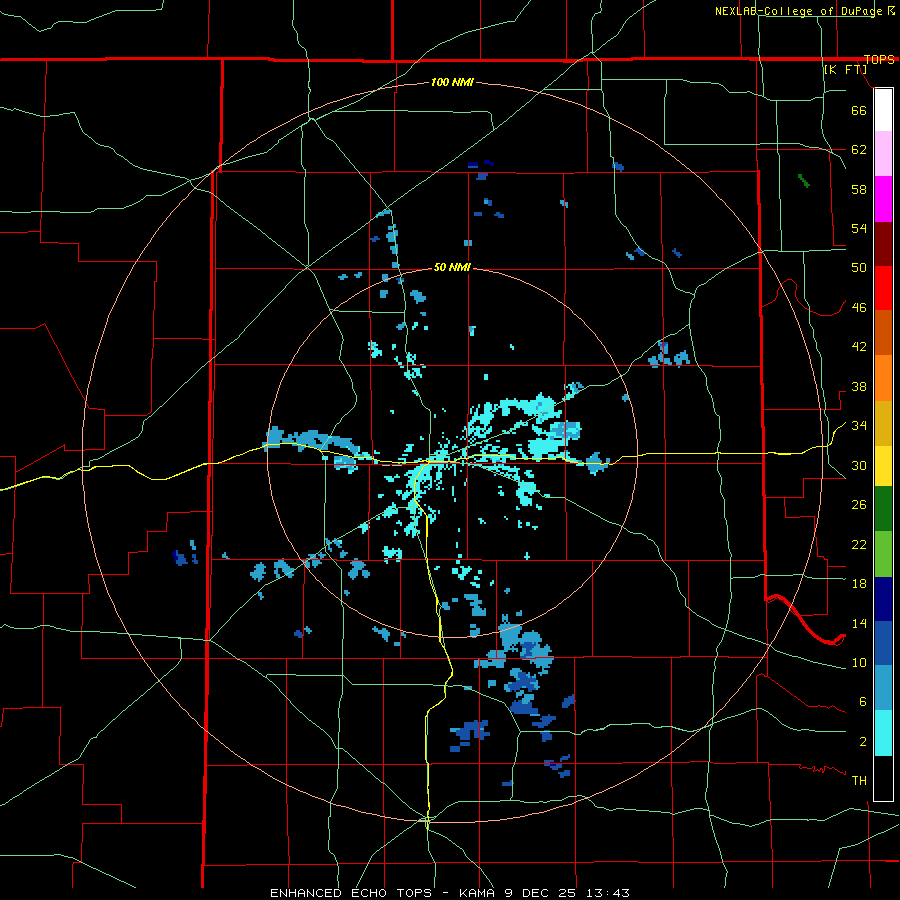Click the '13:43' timestamp in caption
This screenshot has height=900, width=900.
(x=608, y=893)
